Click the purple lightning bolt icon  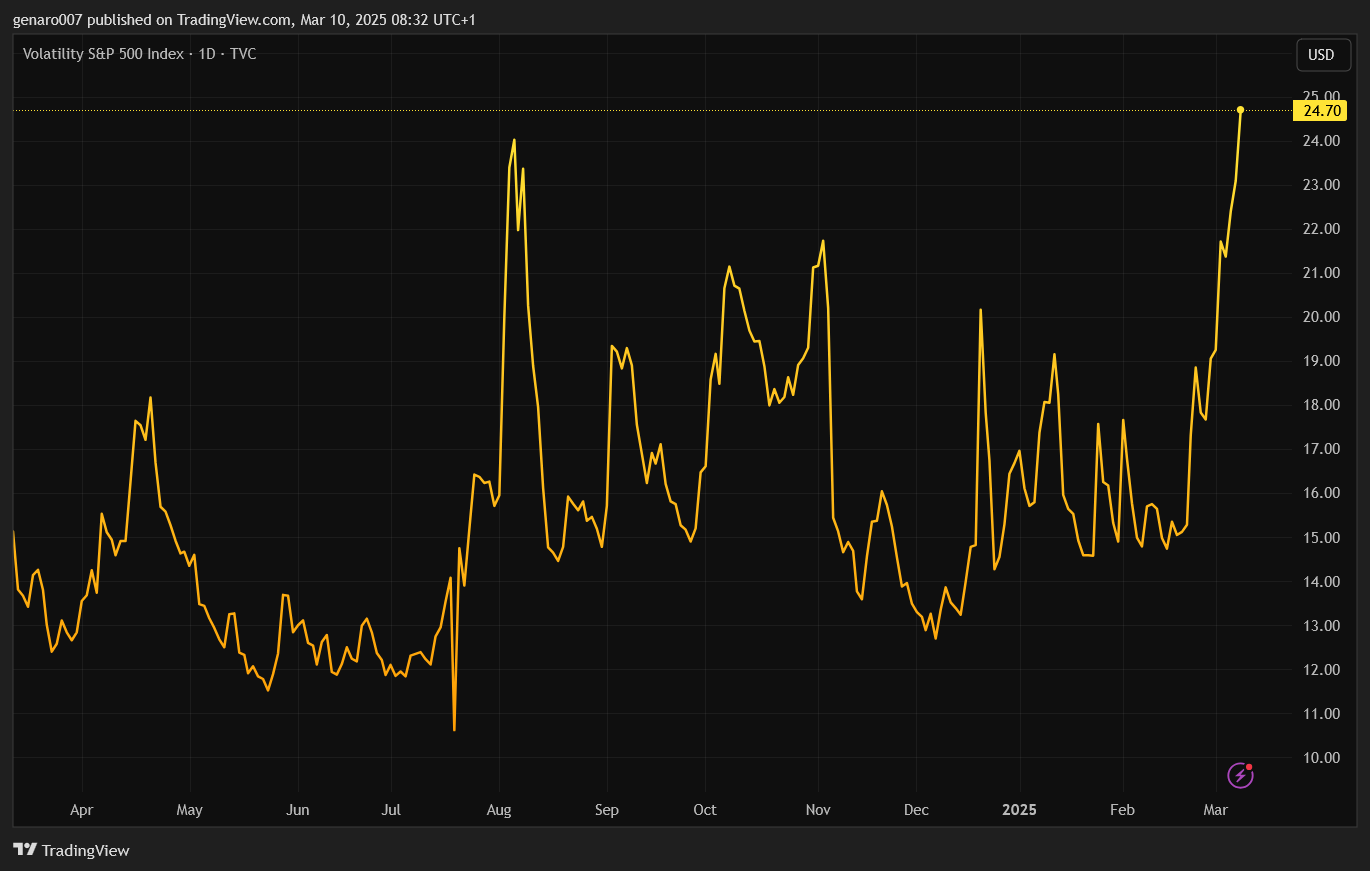point(1241,774)
